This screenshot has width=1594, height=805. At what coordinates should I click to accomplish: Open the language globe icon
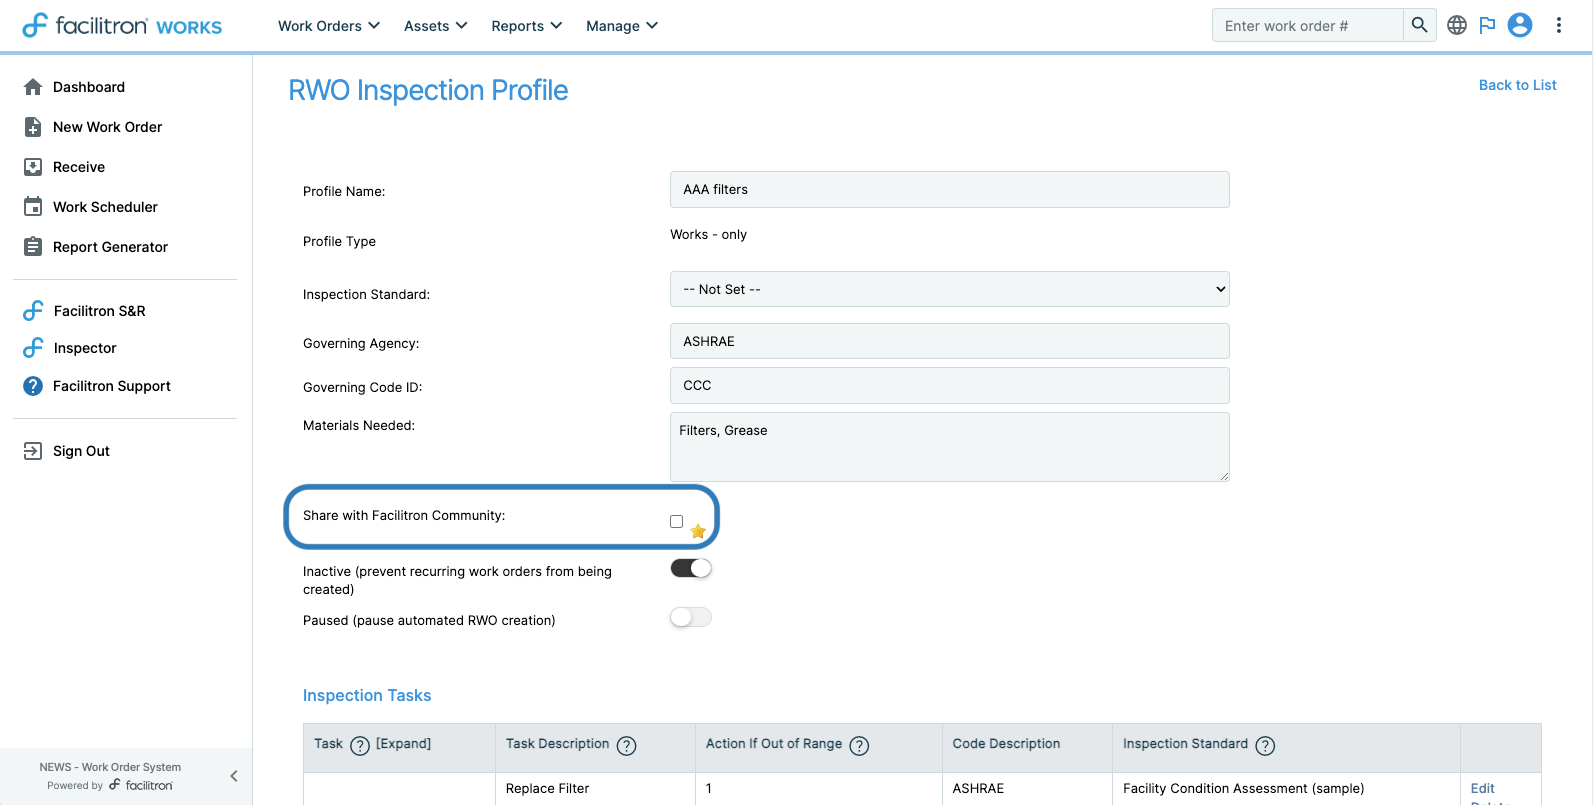pos(1457,25)
